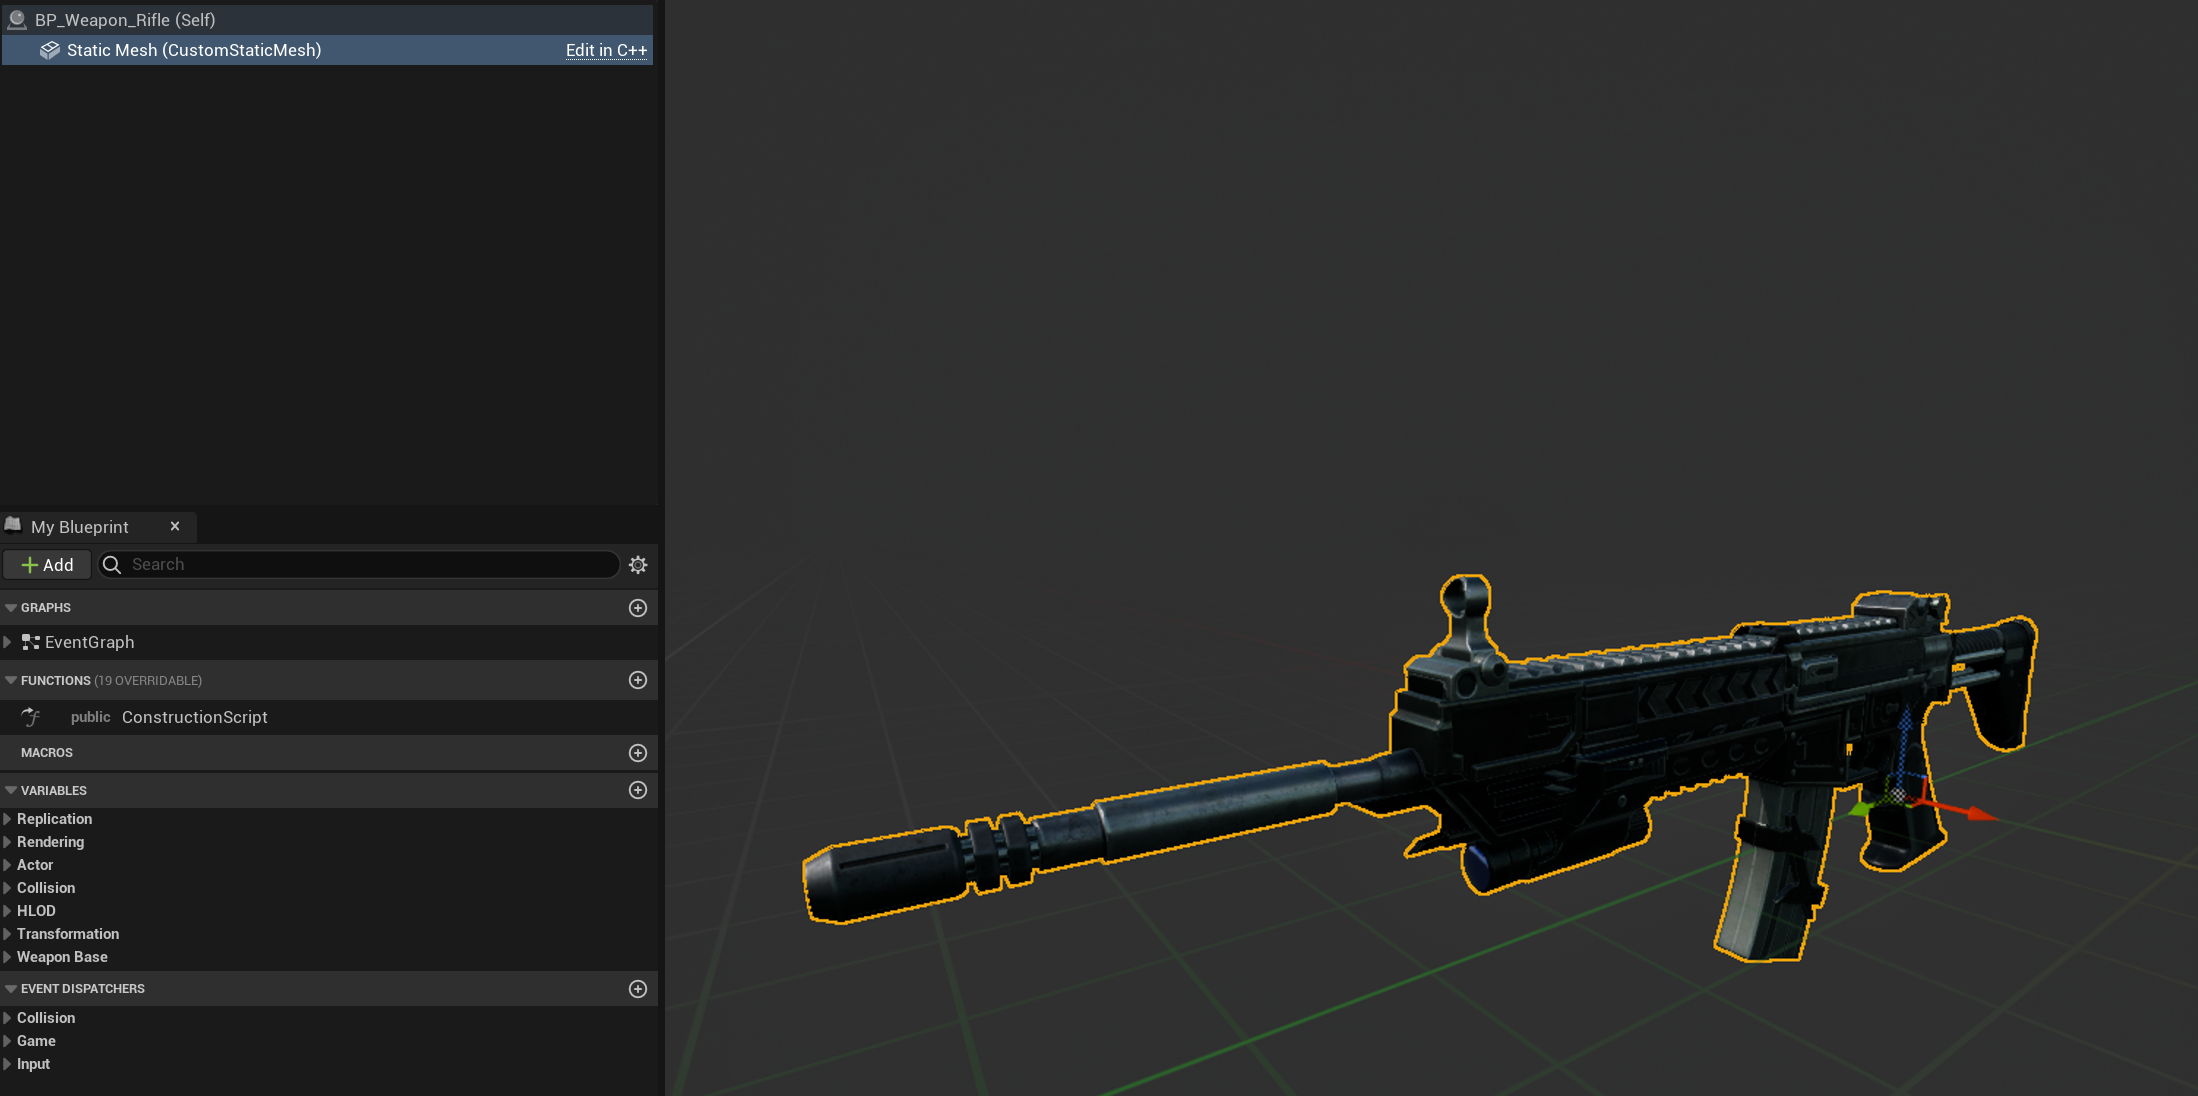Collapse the Variables section header
This screenshot has width=2198, height=1096.
pos(11,790)
